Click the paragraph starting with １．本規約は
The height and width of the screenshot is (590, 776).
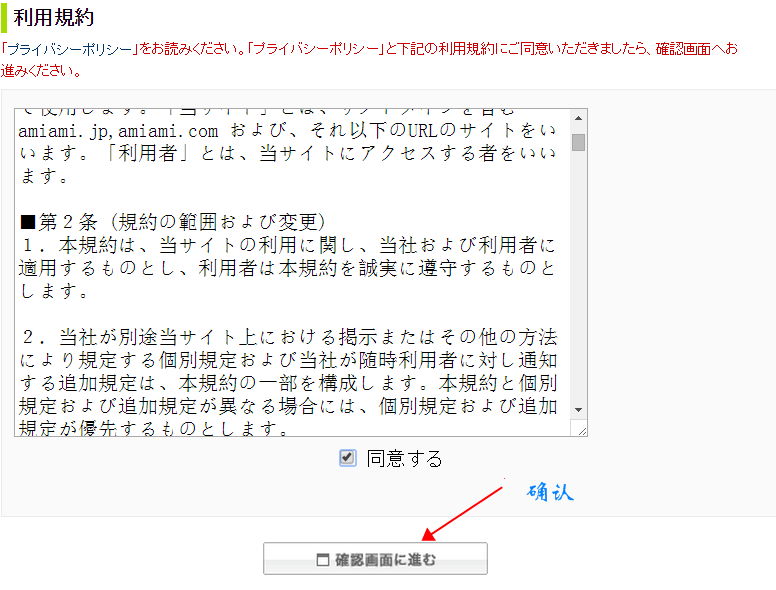(288, 268)
